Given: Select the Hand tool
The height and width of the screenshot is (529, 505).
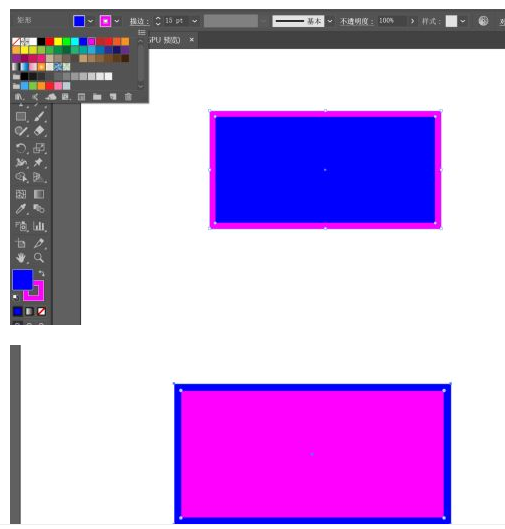Looking at the screenshot, I should point(21,258).
